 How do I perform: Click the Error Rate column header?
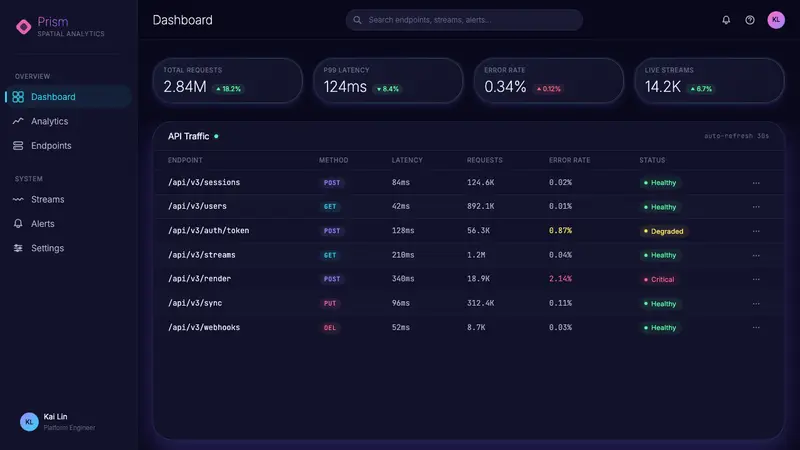(x=569, y=160)
